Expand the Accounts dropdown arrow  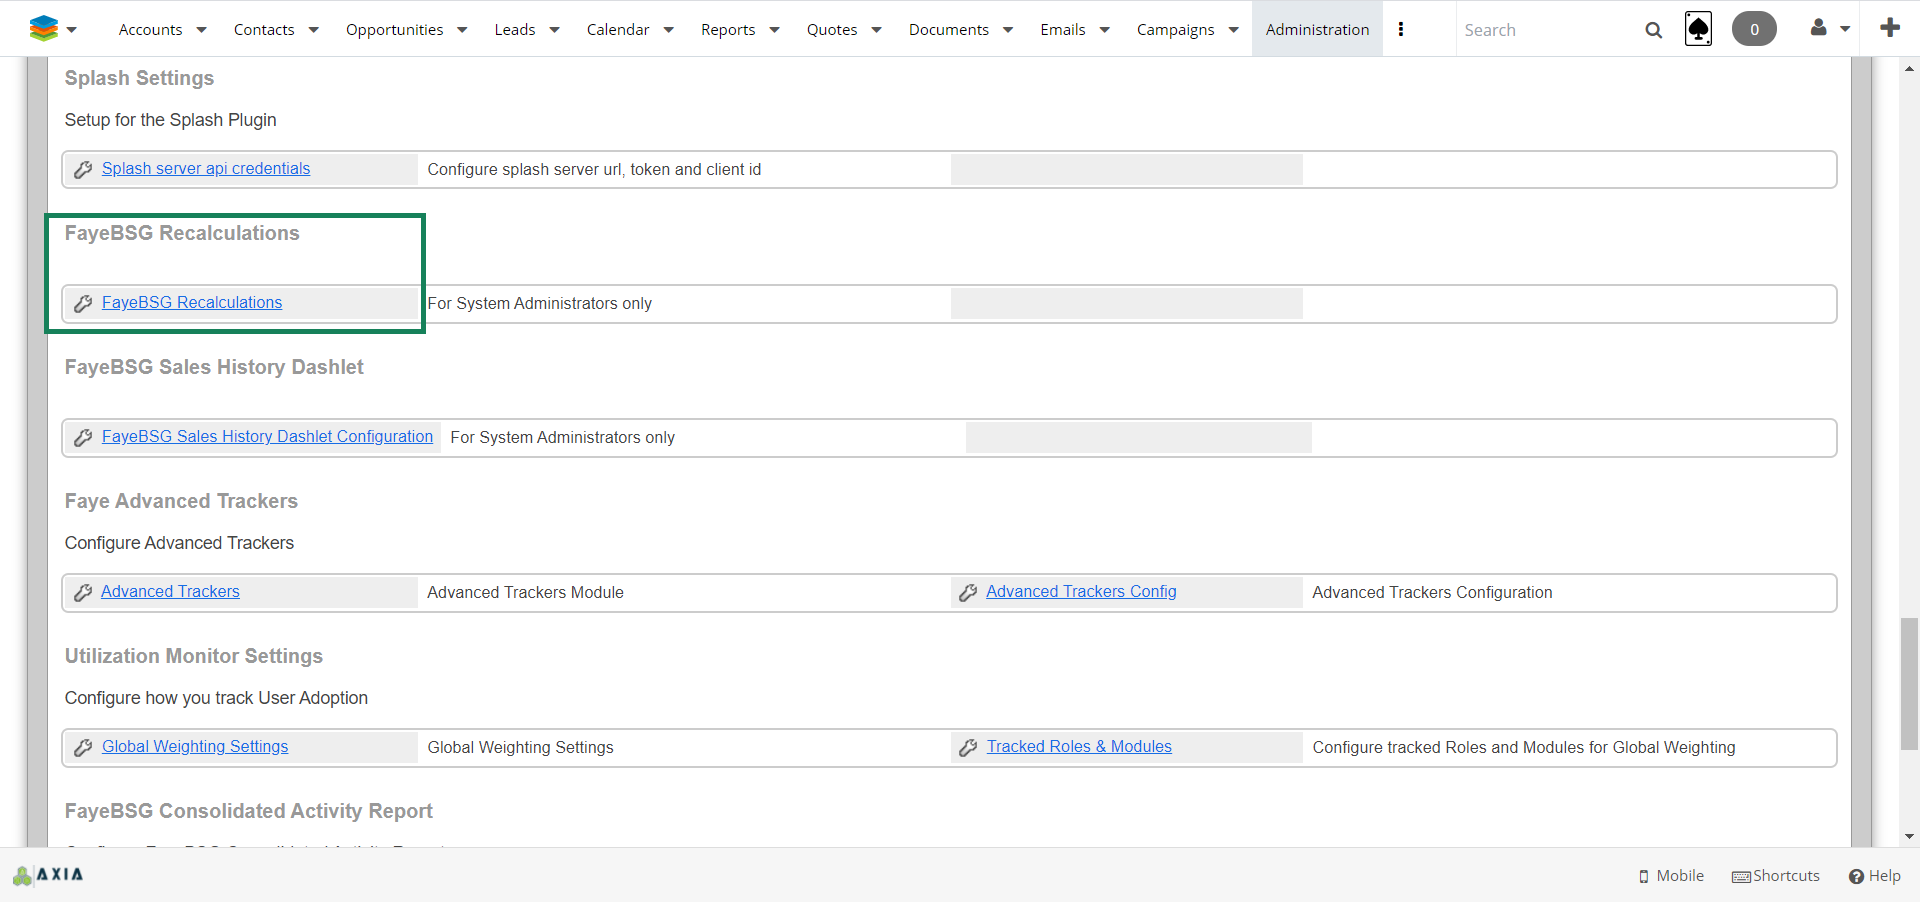tap(201, 30)
